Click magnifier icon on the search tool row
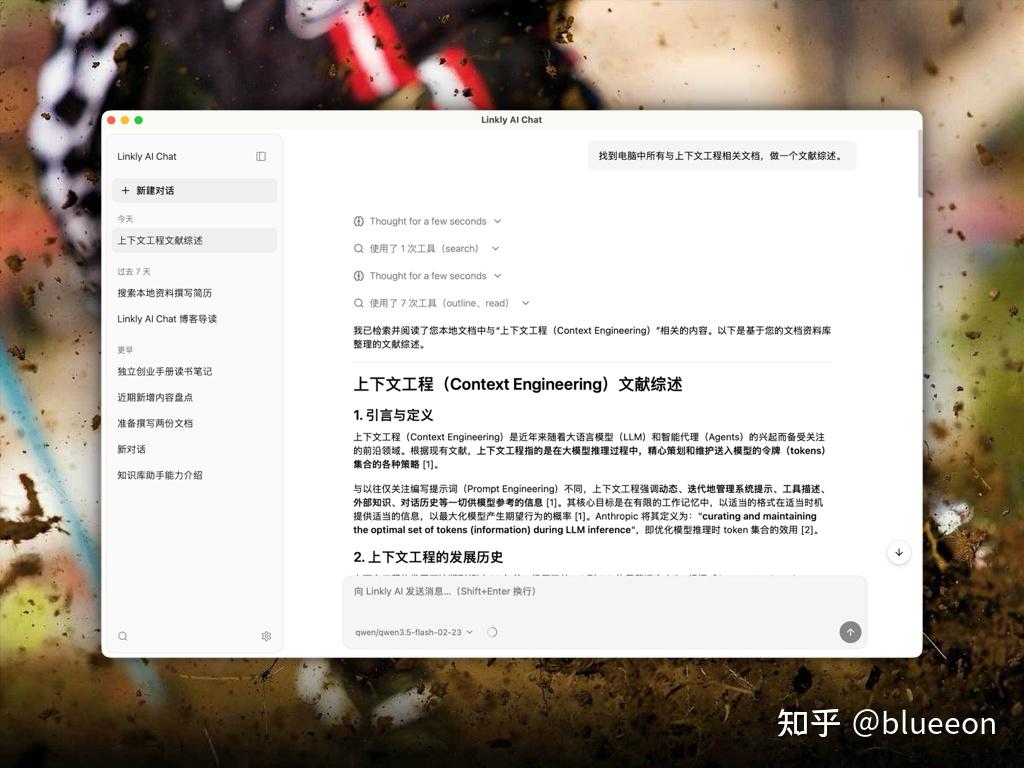1024x768 pixels. pos(359,248)
